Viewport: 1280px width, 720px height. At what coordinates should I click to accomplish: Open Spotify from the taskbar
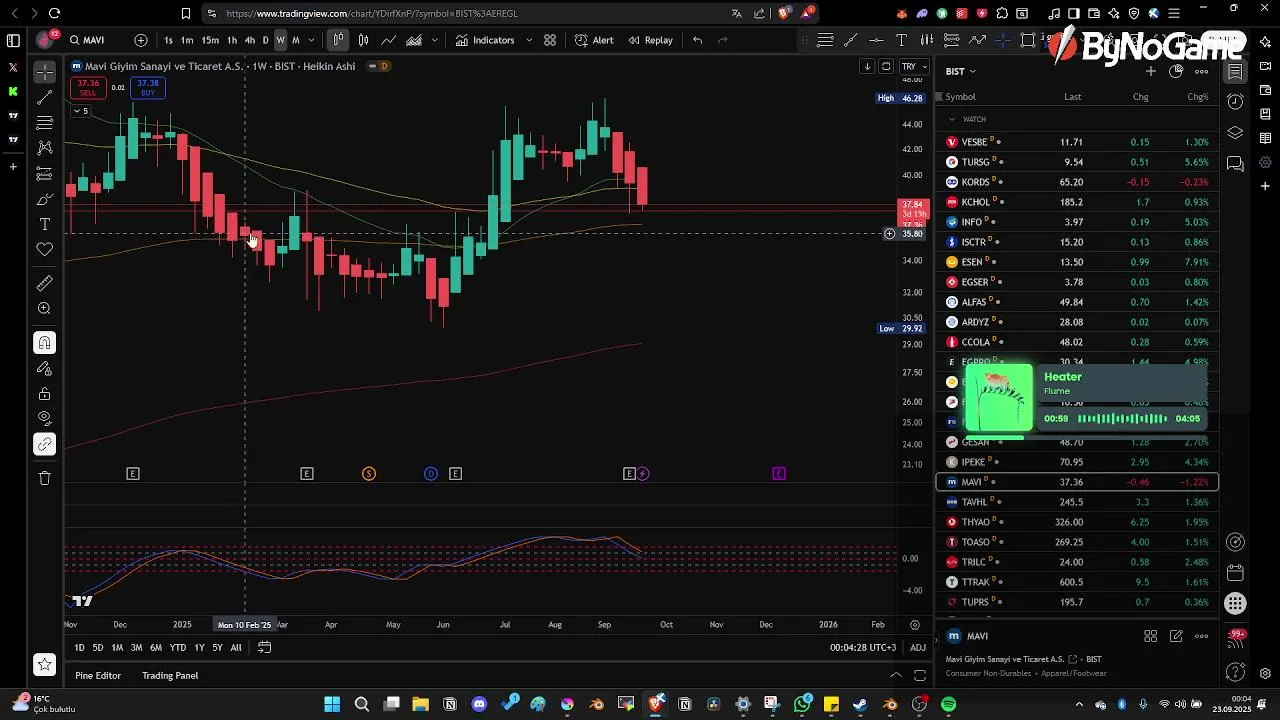click(x=948, y=705)
